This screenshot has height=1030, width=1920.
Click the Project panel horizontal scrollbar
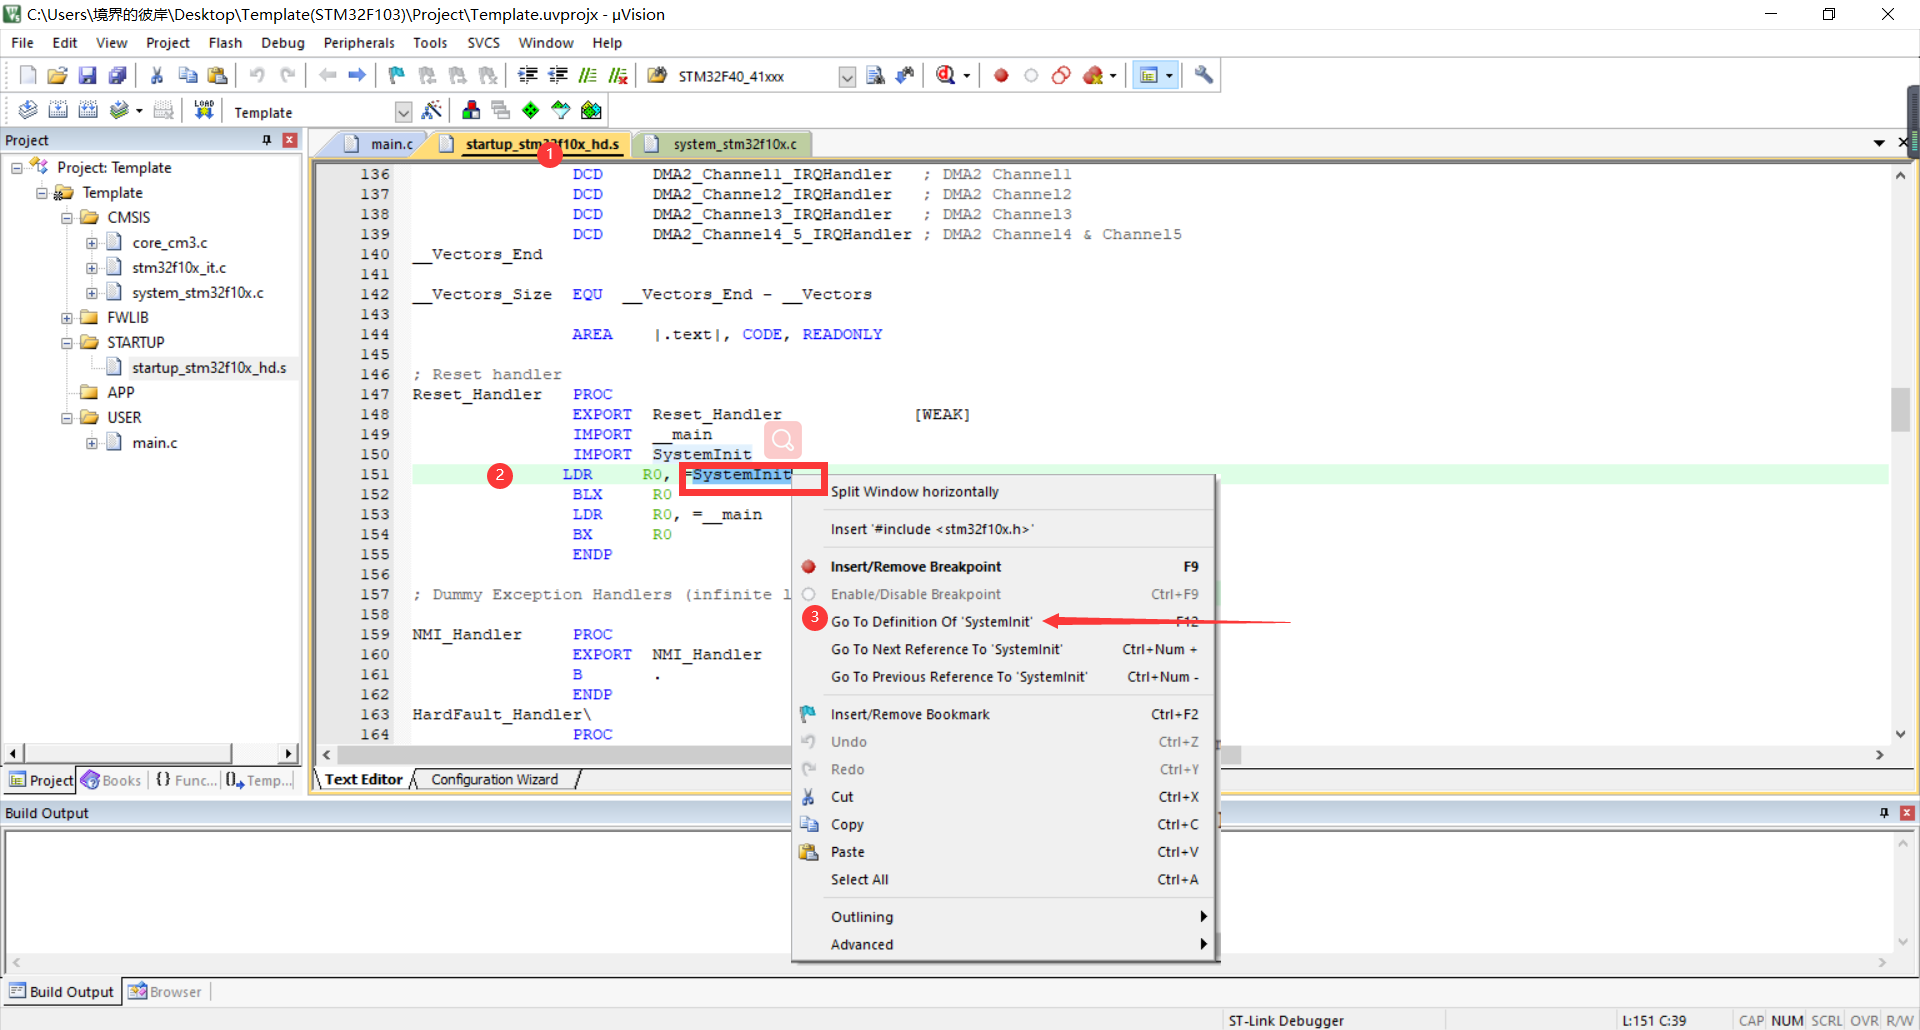128,753
